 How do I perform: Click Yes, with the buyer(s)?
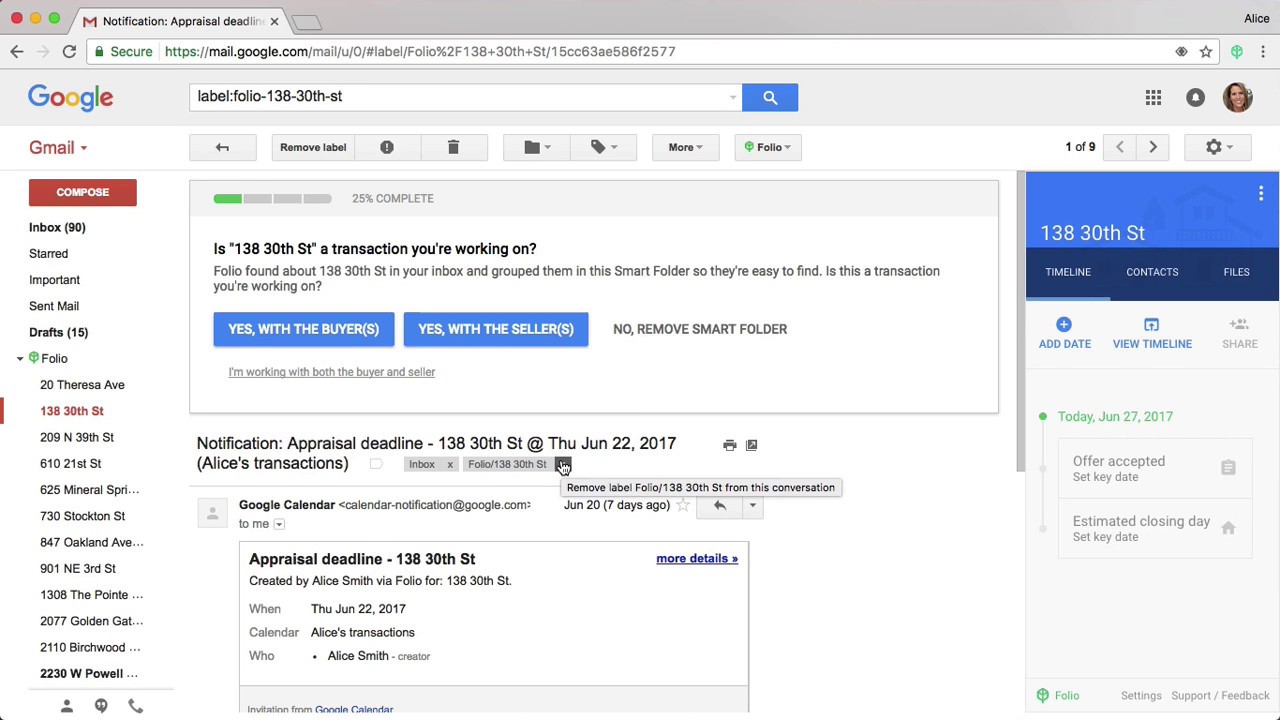tap(303, 329)
